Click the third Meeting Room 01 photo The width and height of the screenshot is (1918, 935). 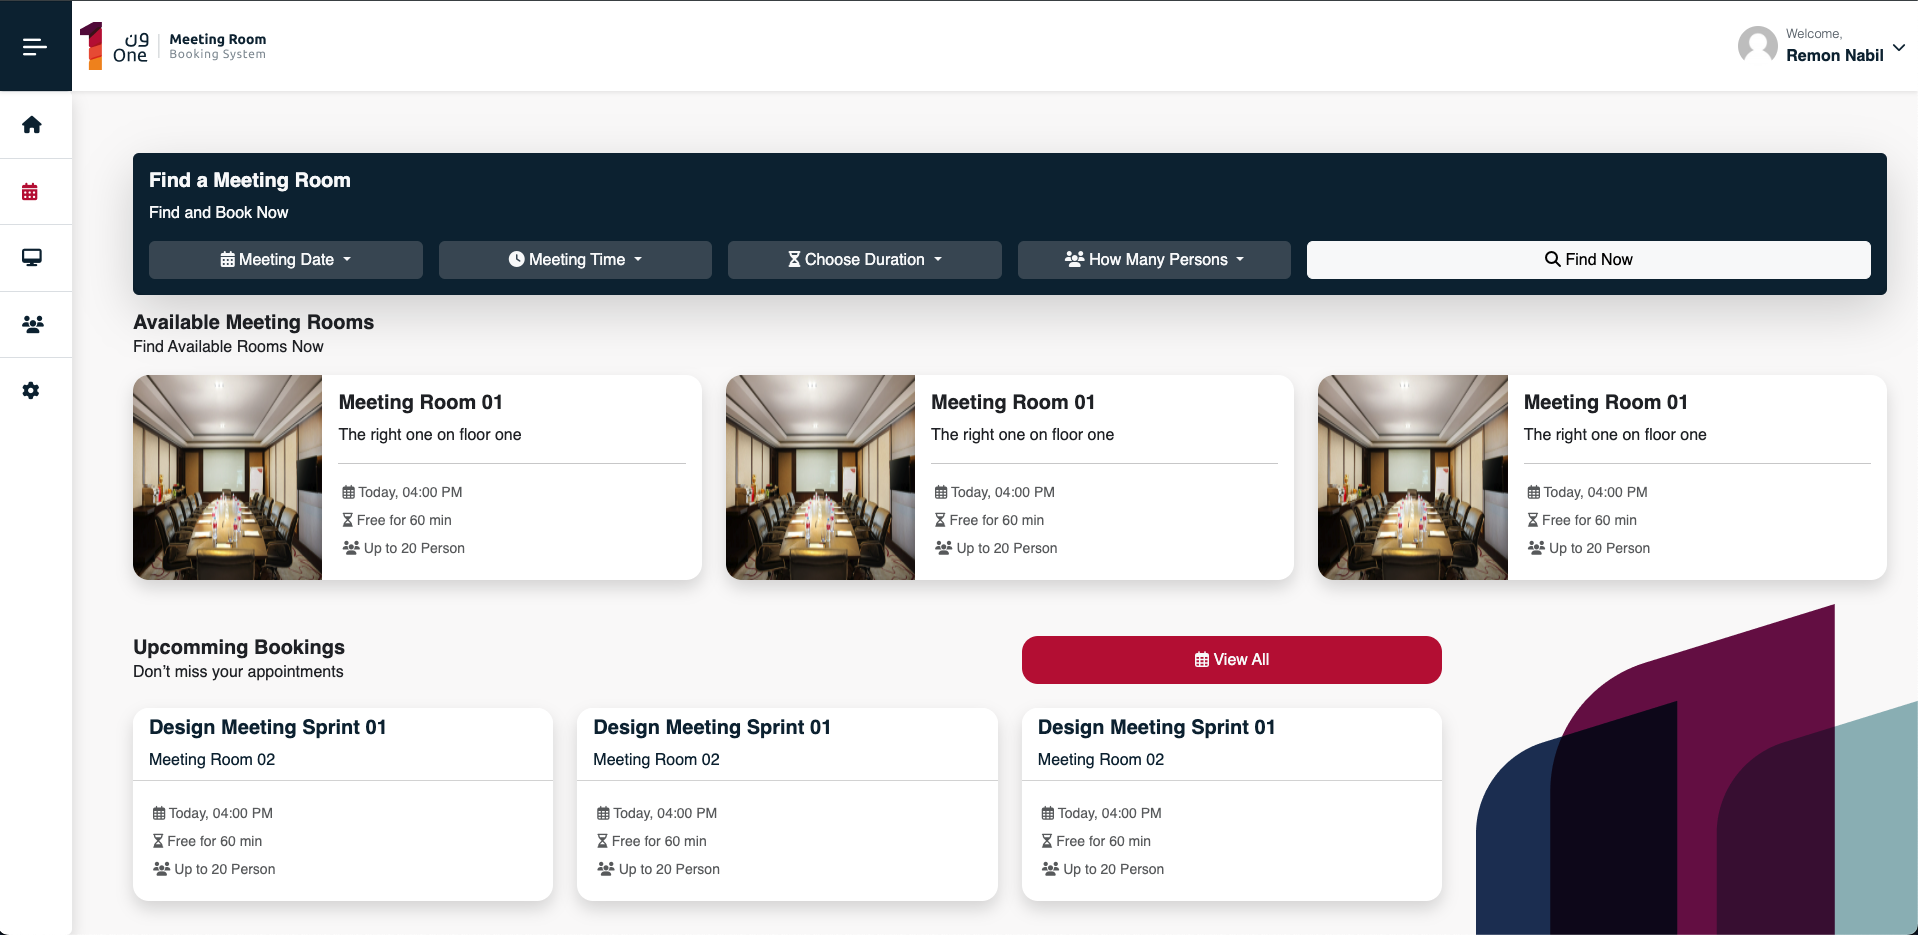pos(1412,478)
